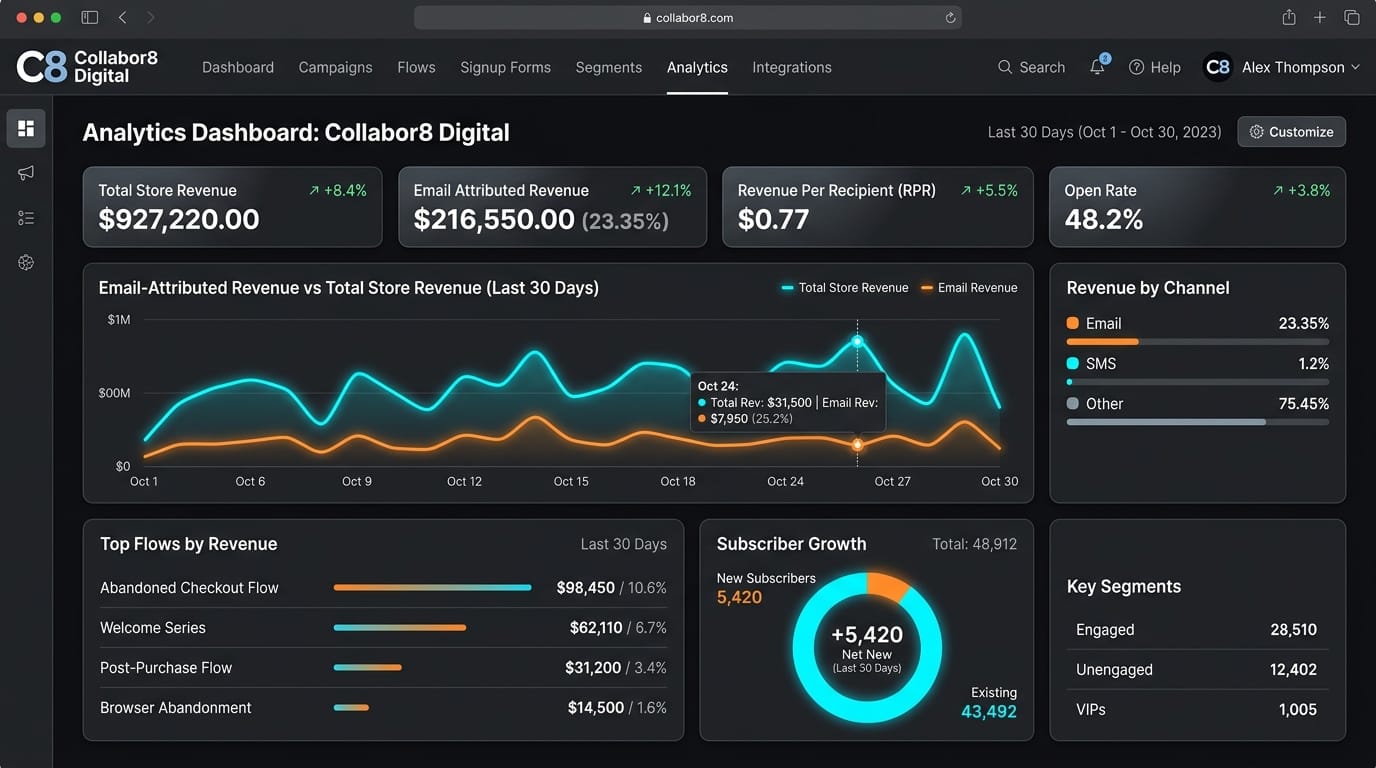Image resolution: width=1376 pixels, height=768 pixels.
Task: Click the Revenue Per Recipient card
Action: point(877,207)
